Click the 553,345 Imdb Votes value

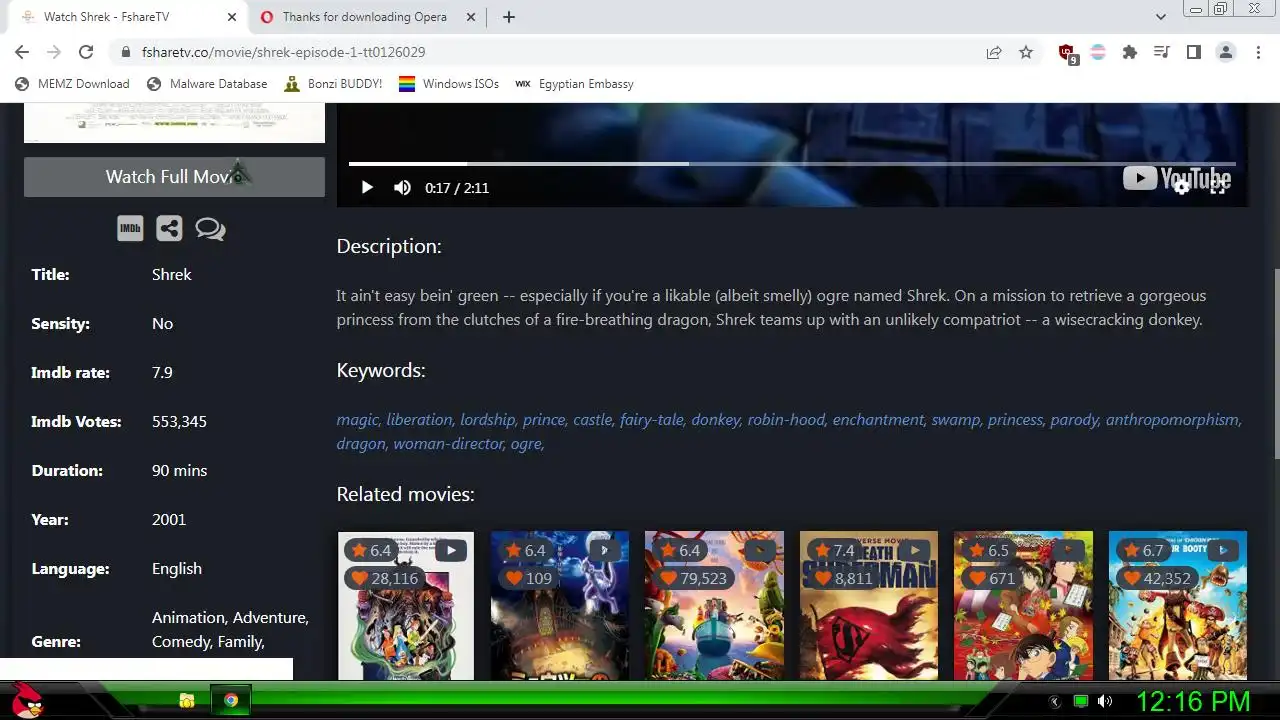[x=179, y=422]
